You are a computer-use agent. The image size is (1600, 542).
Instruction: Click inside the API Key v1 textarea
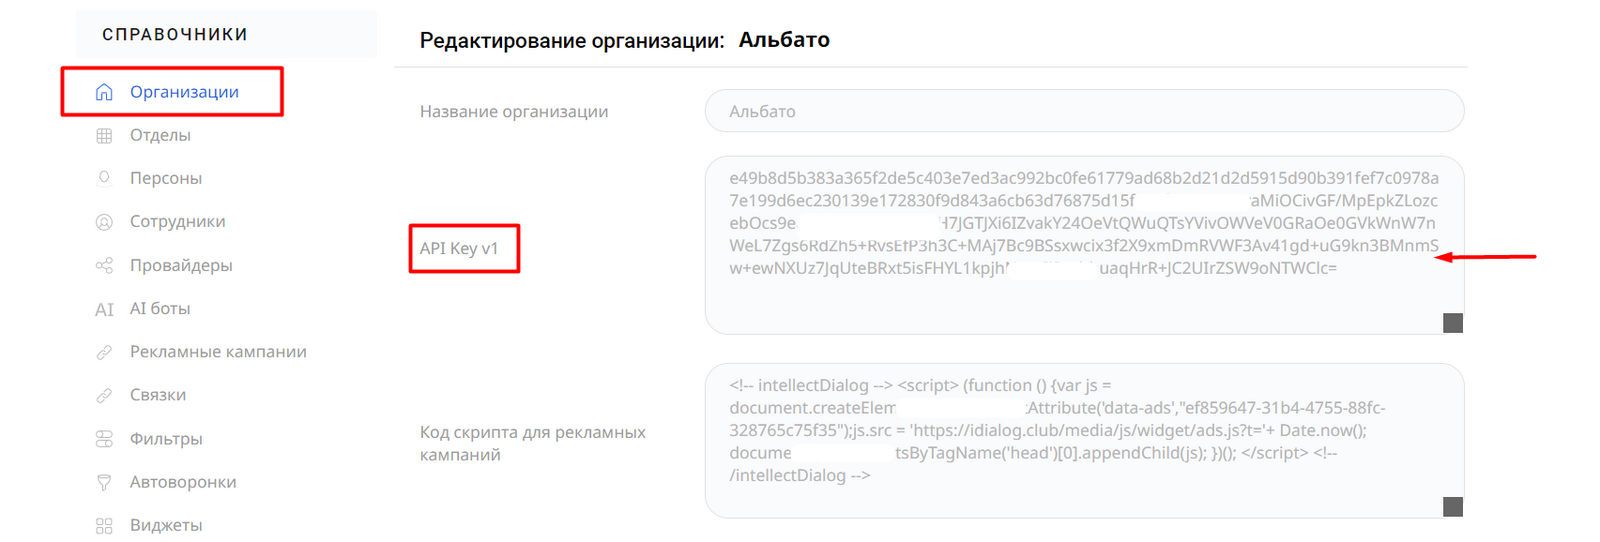1084,300
